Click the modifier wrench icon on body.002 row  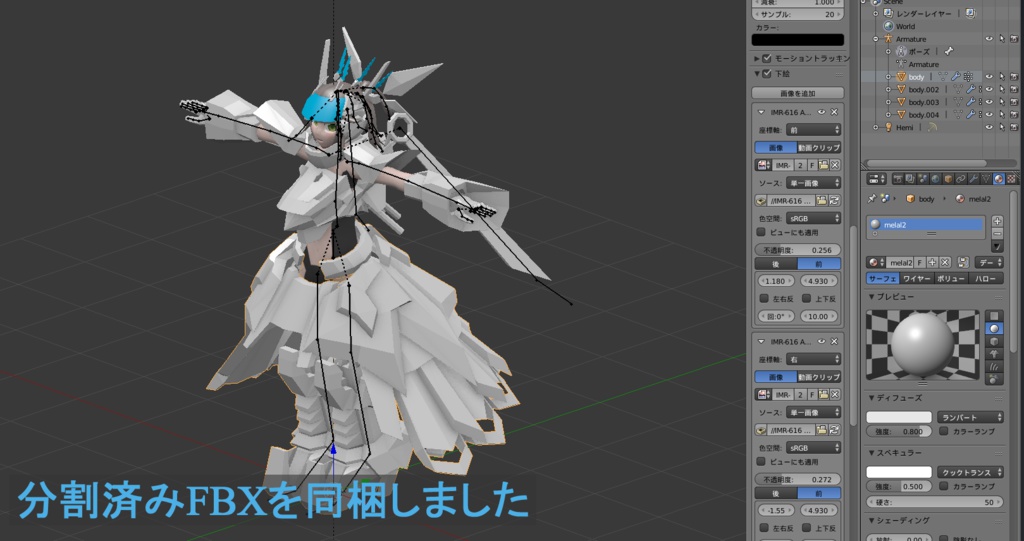pos(971,90)
